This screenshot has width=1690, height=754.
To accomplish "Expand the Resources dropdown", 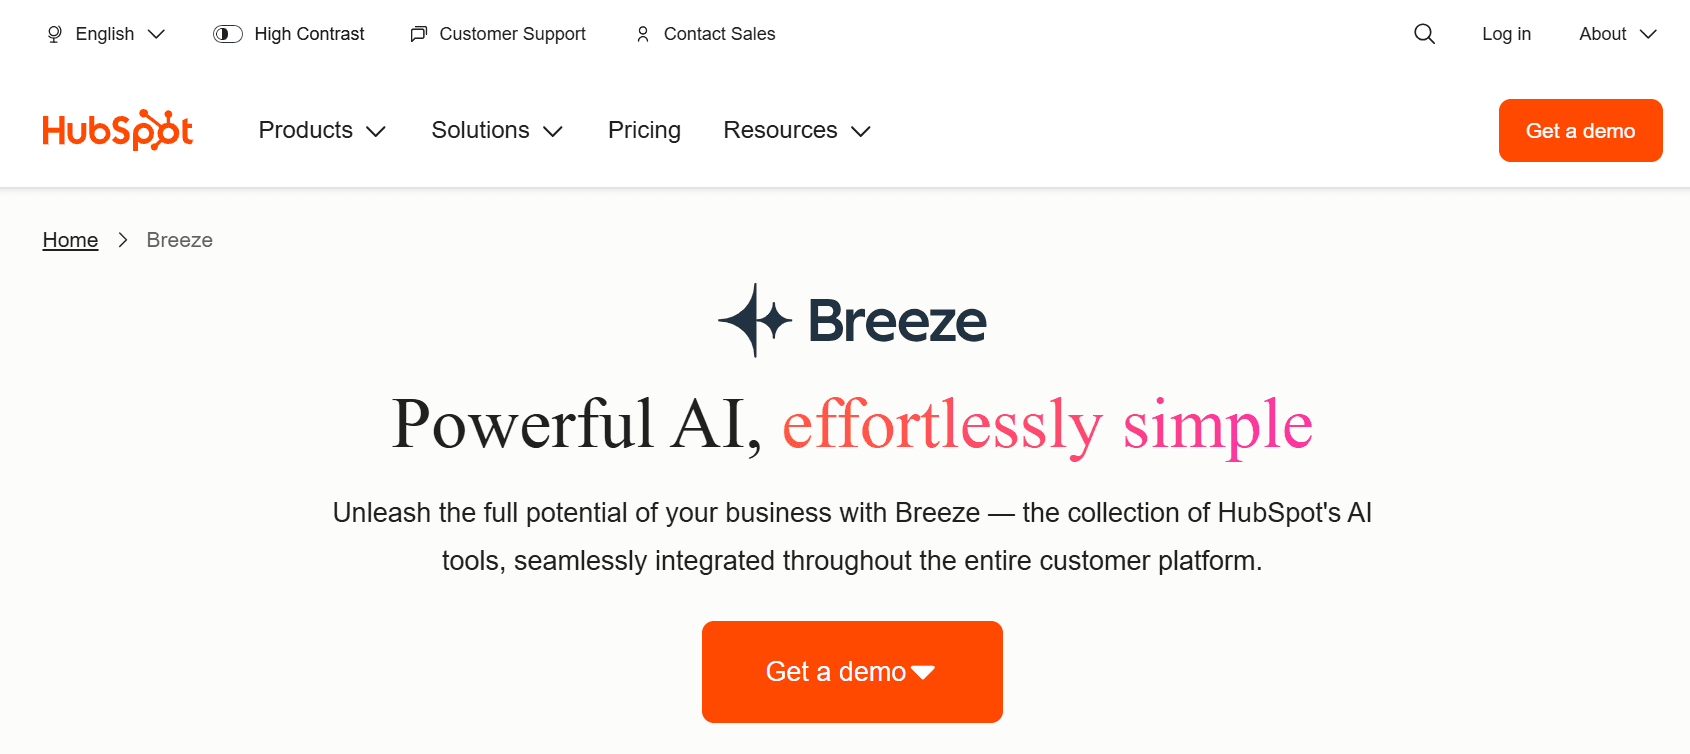I will pyautogui.click(x=796, y=130).
